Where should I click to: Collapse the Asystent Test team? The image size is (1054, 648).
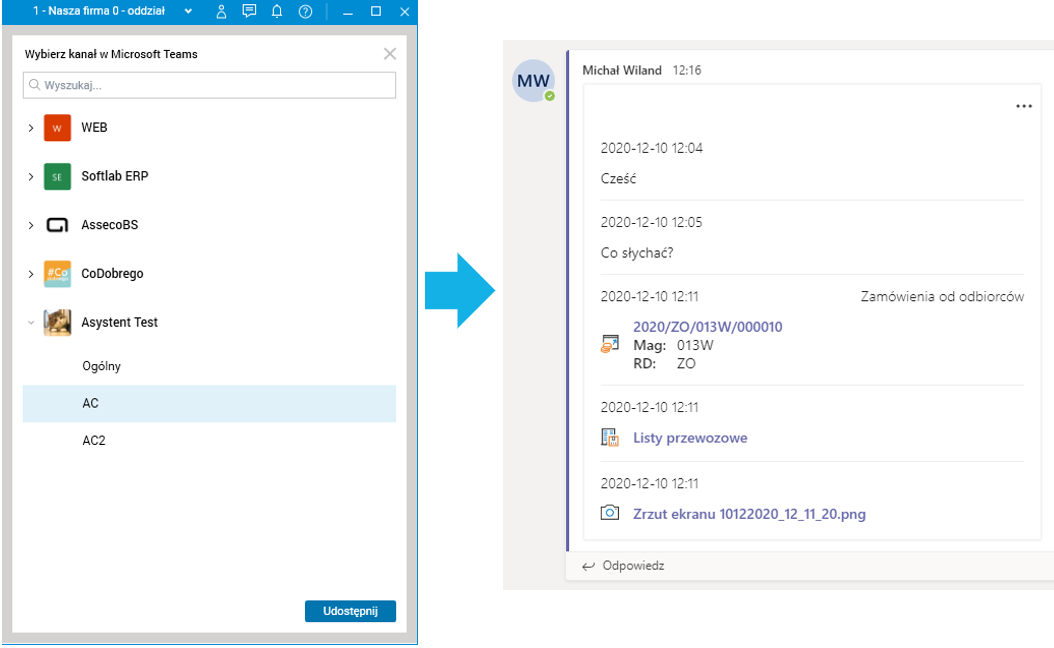31,323
